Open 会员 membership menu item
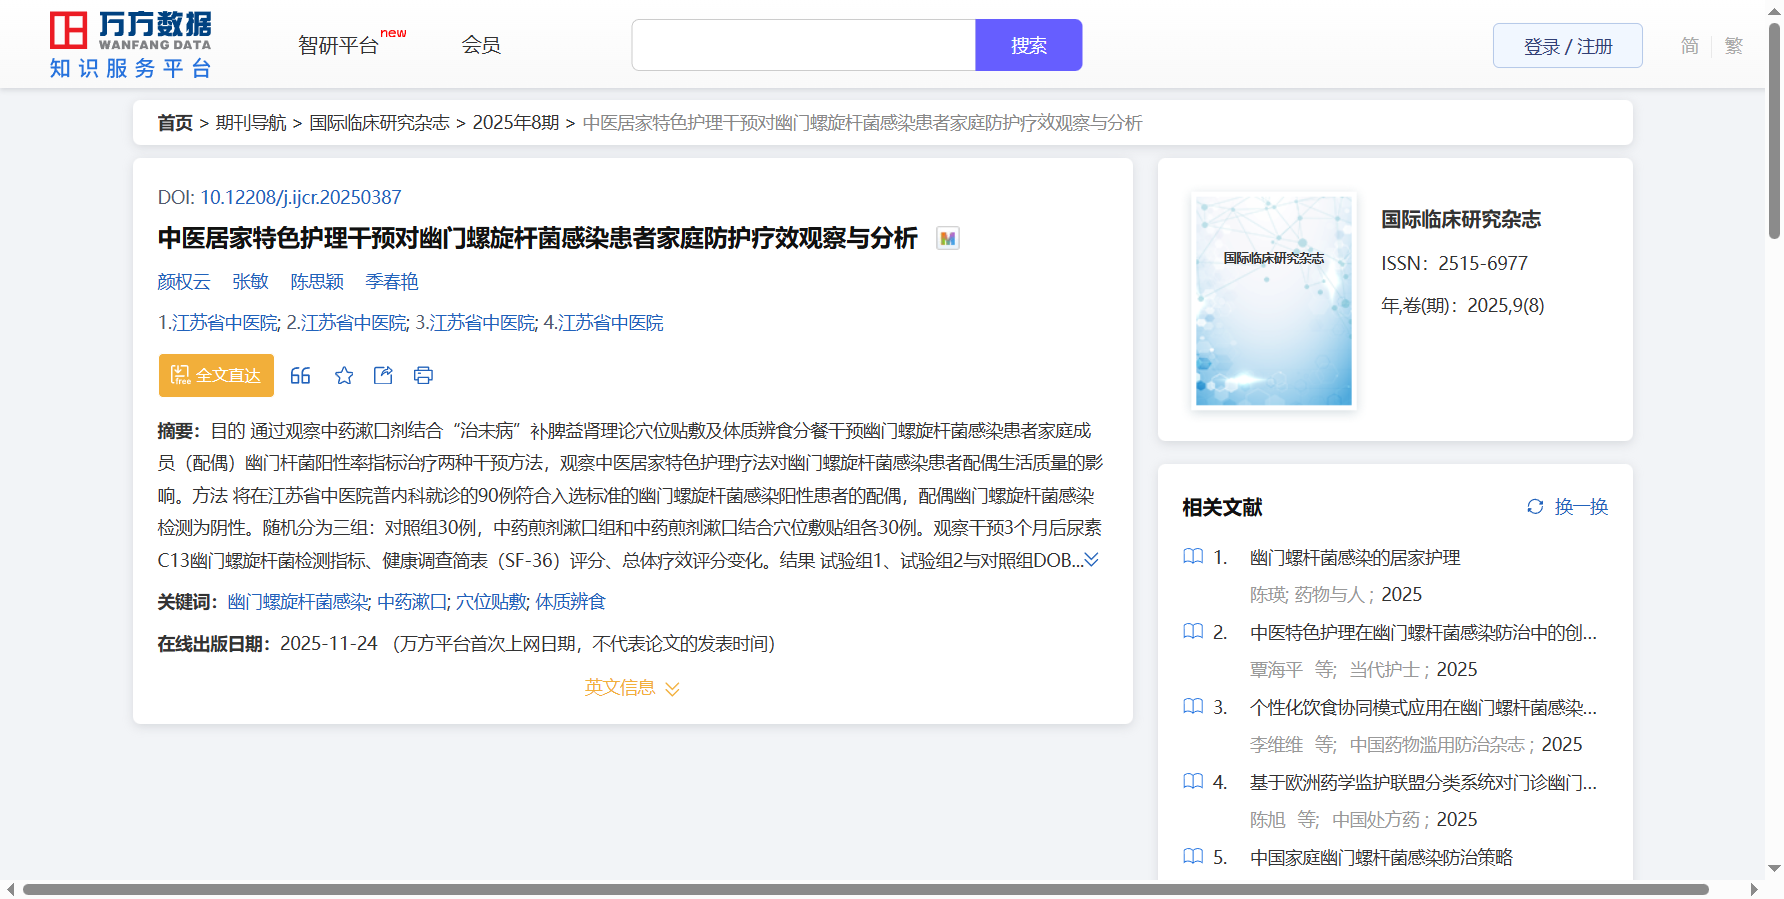 (481, 45)
